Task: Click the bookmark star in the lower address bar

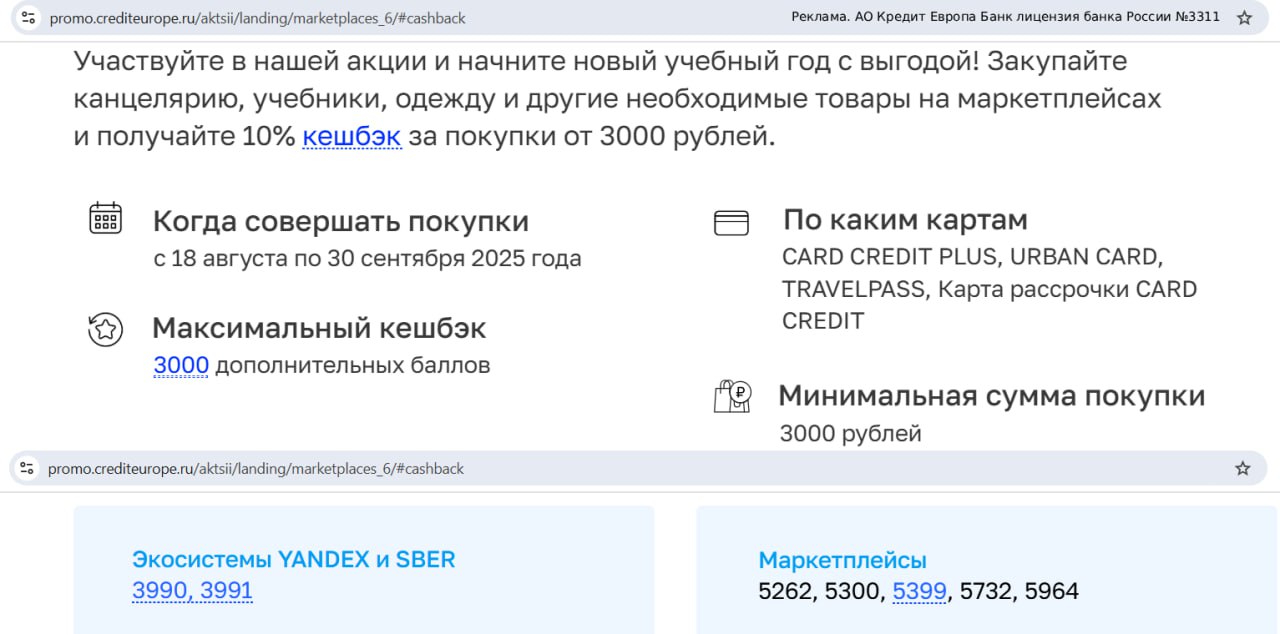Action: click(1243, 468)
